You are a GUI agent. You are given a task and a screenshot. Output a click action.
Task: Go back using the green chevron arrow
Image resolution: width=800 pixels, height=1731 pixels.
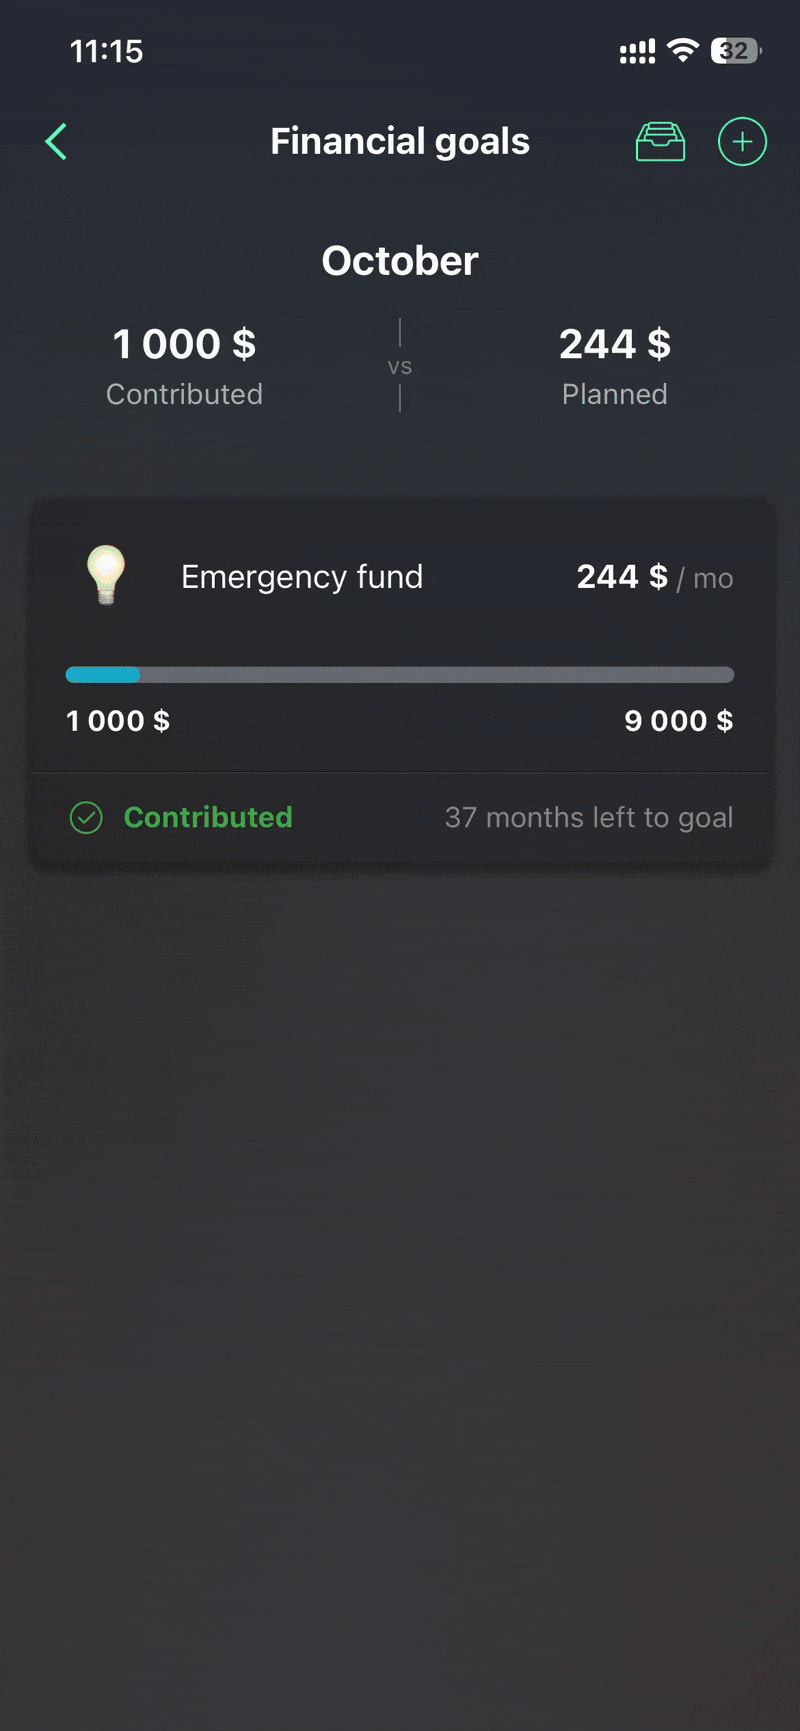point(57,142)
